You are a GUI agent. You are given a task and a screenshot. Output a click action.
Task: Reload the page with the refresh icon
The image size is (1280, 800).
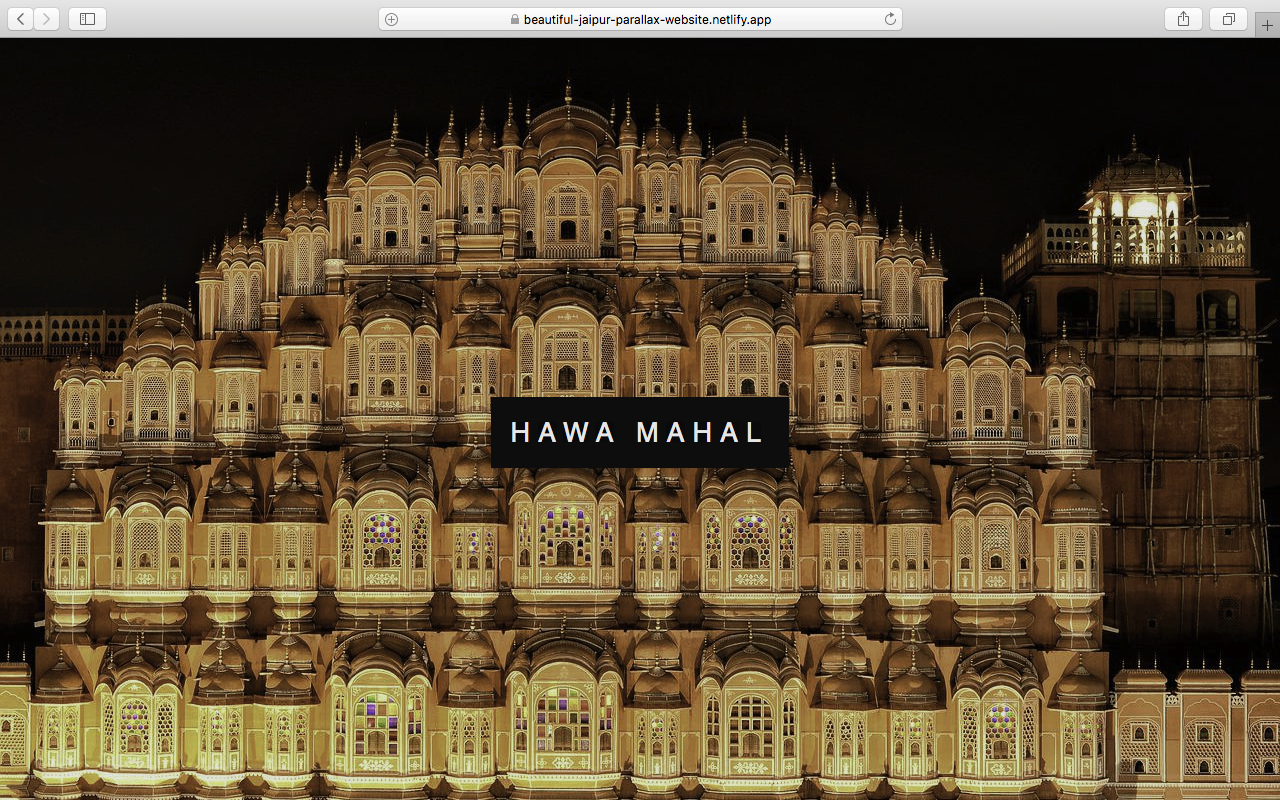[889, 19]
